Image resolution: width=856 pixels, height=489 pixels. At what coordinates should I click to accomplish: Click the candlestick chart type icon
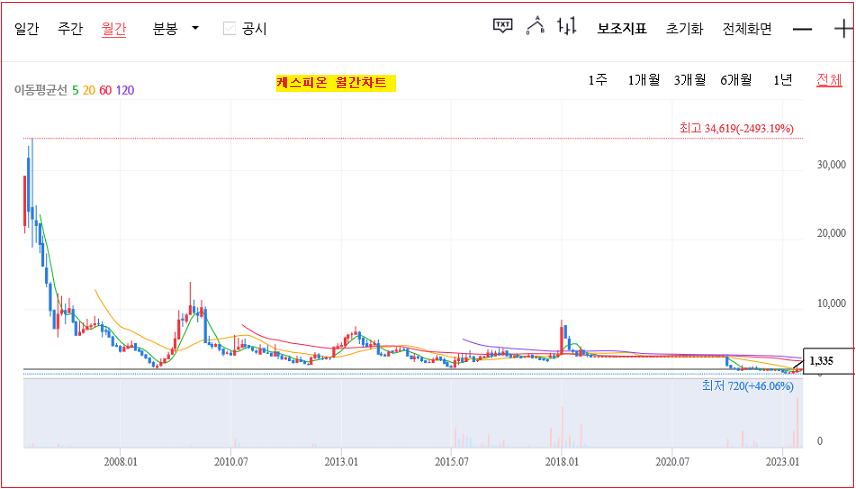tap(567, 26)
